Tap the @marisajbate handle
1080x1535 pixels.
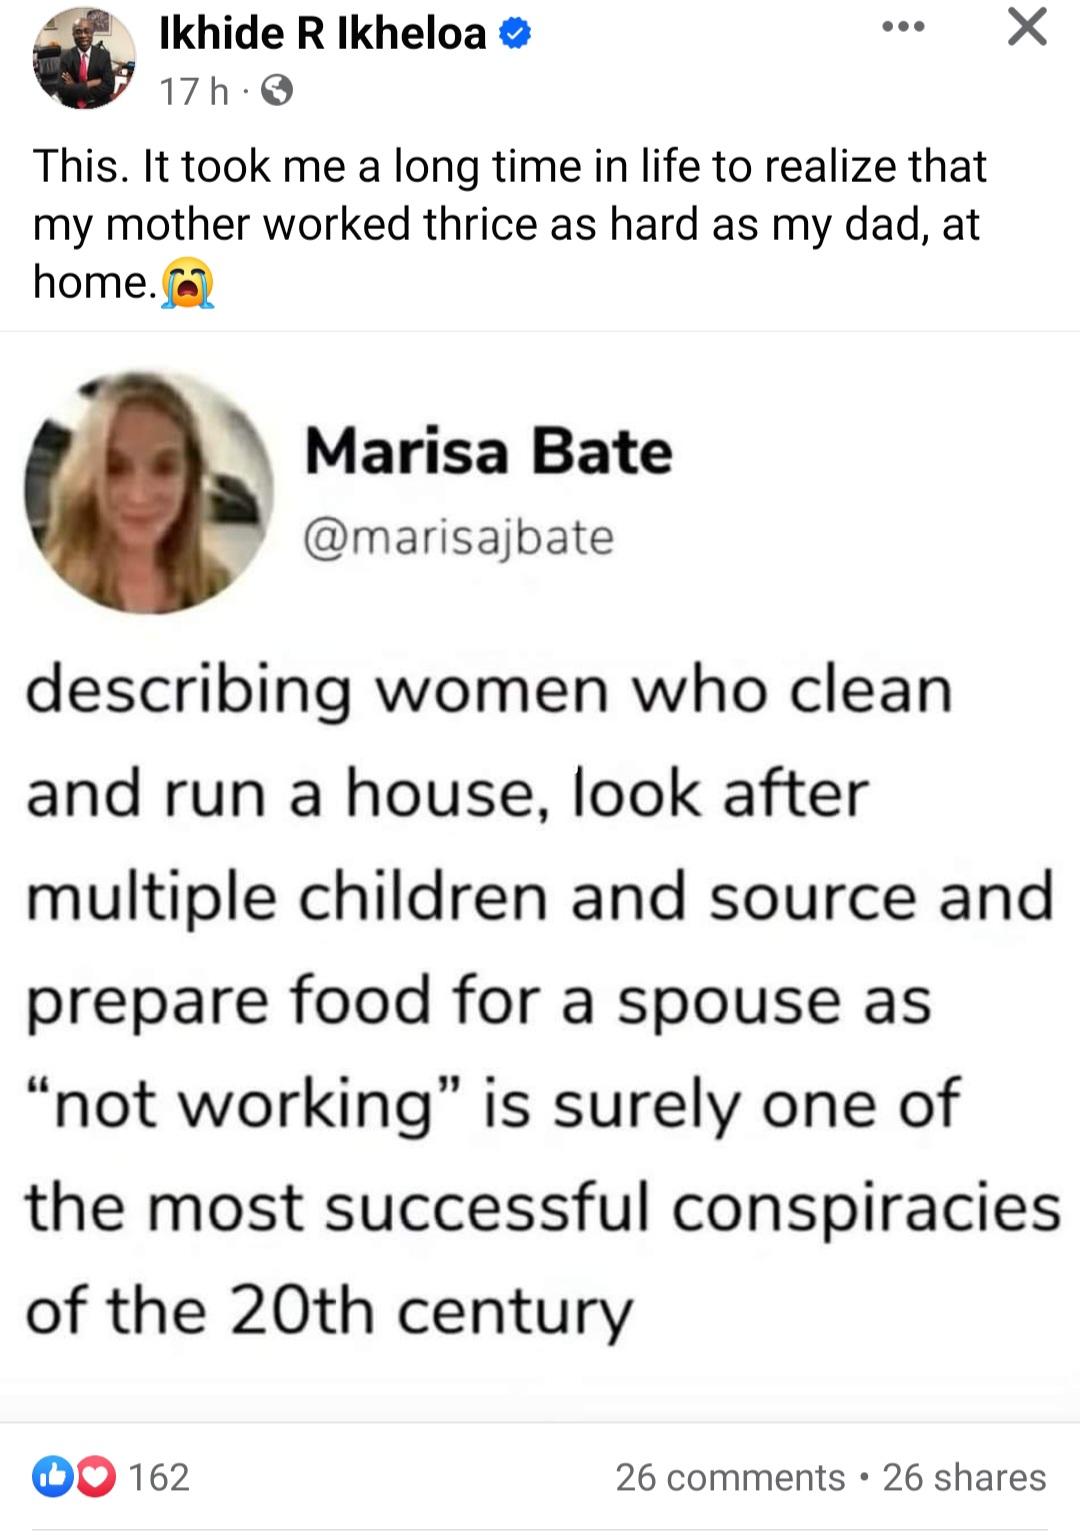point(458,538)
